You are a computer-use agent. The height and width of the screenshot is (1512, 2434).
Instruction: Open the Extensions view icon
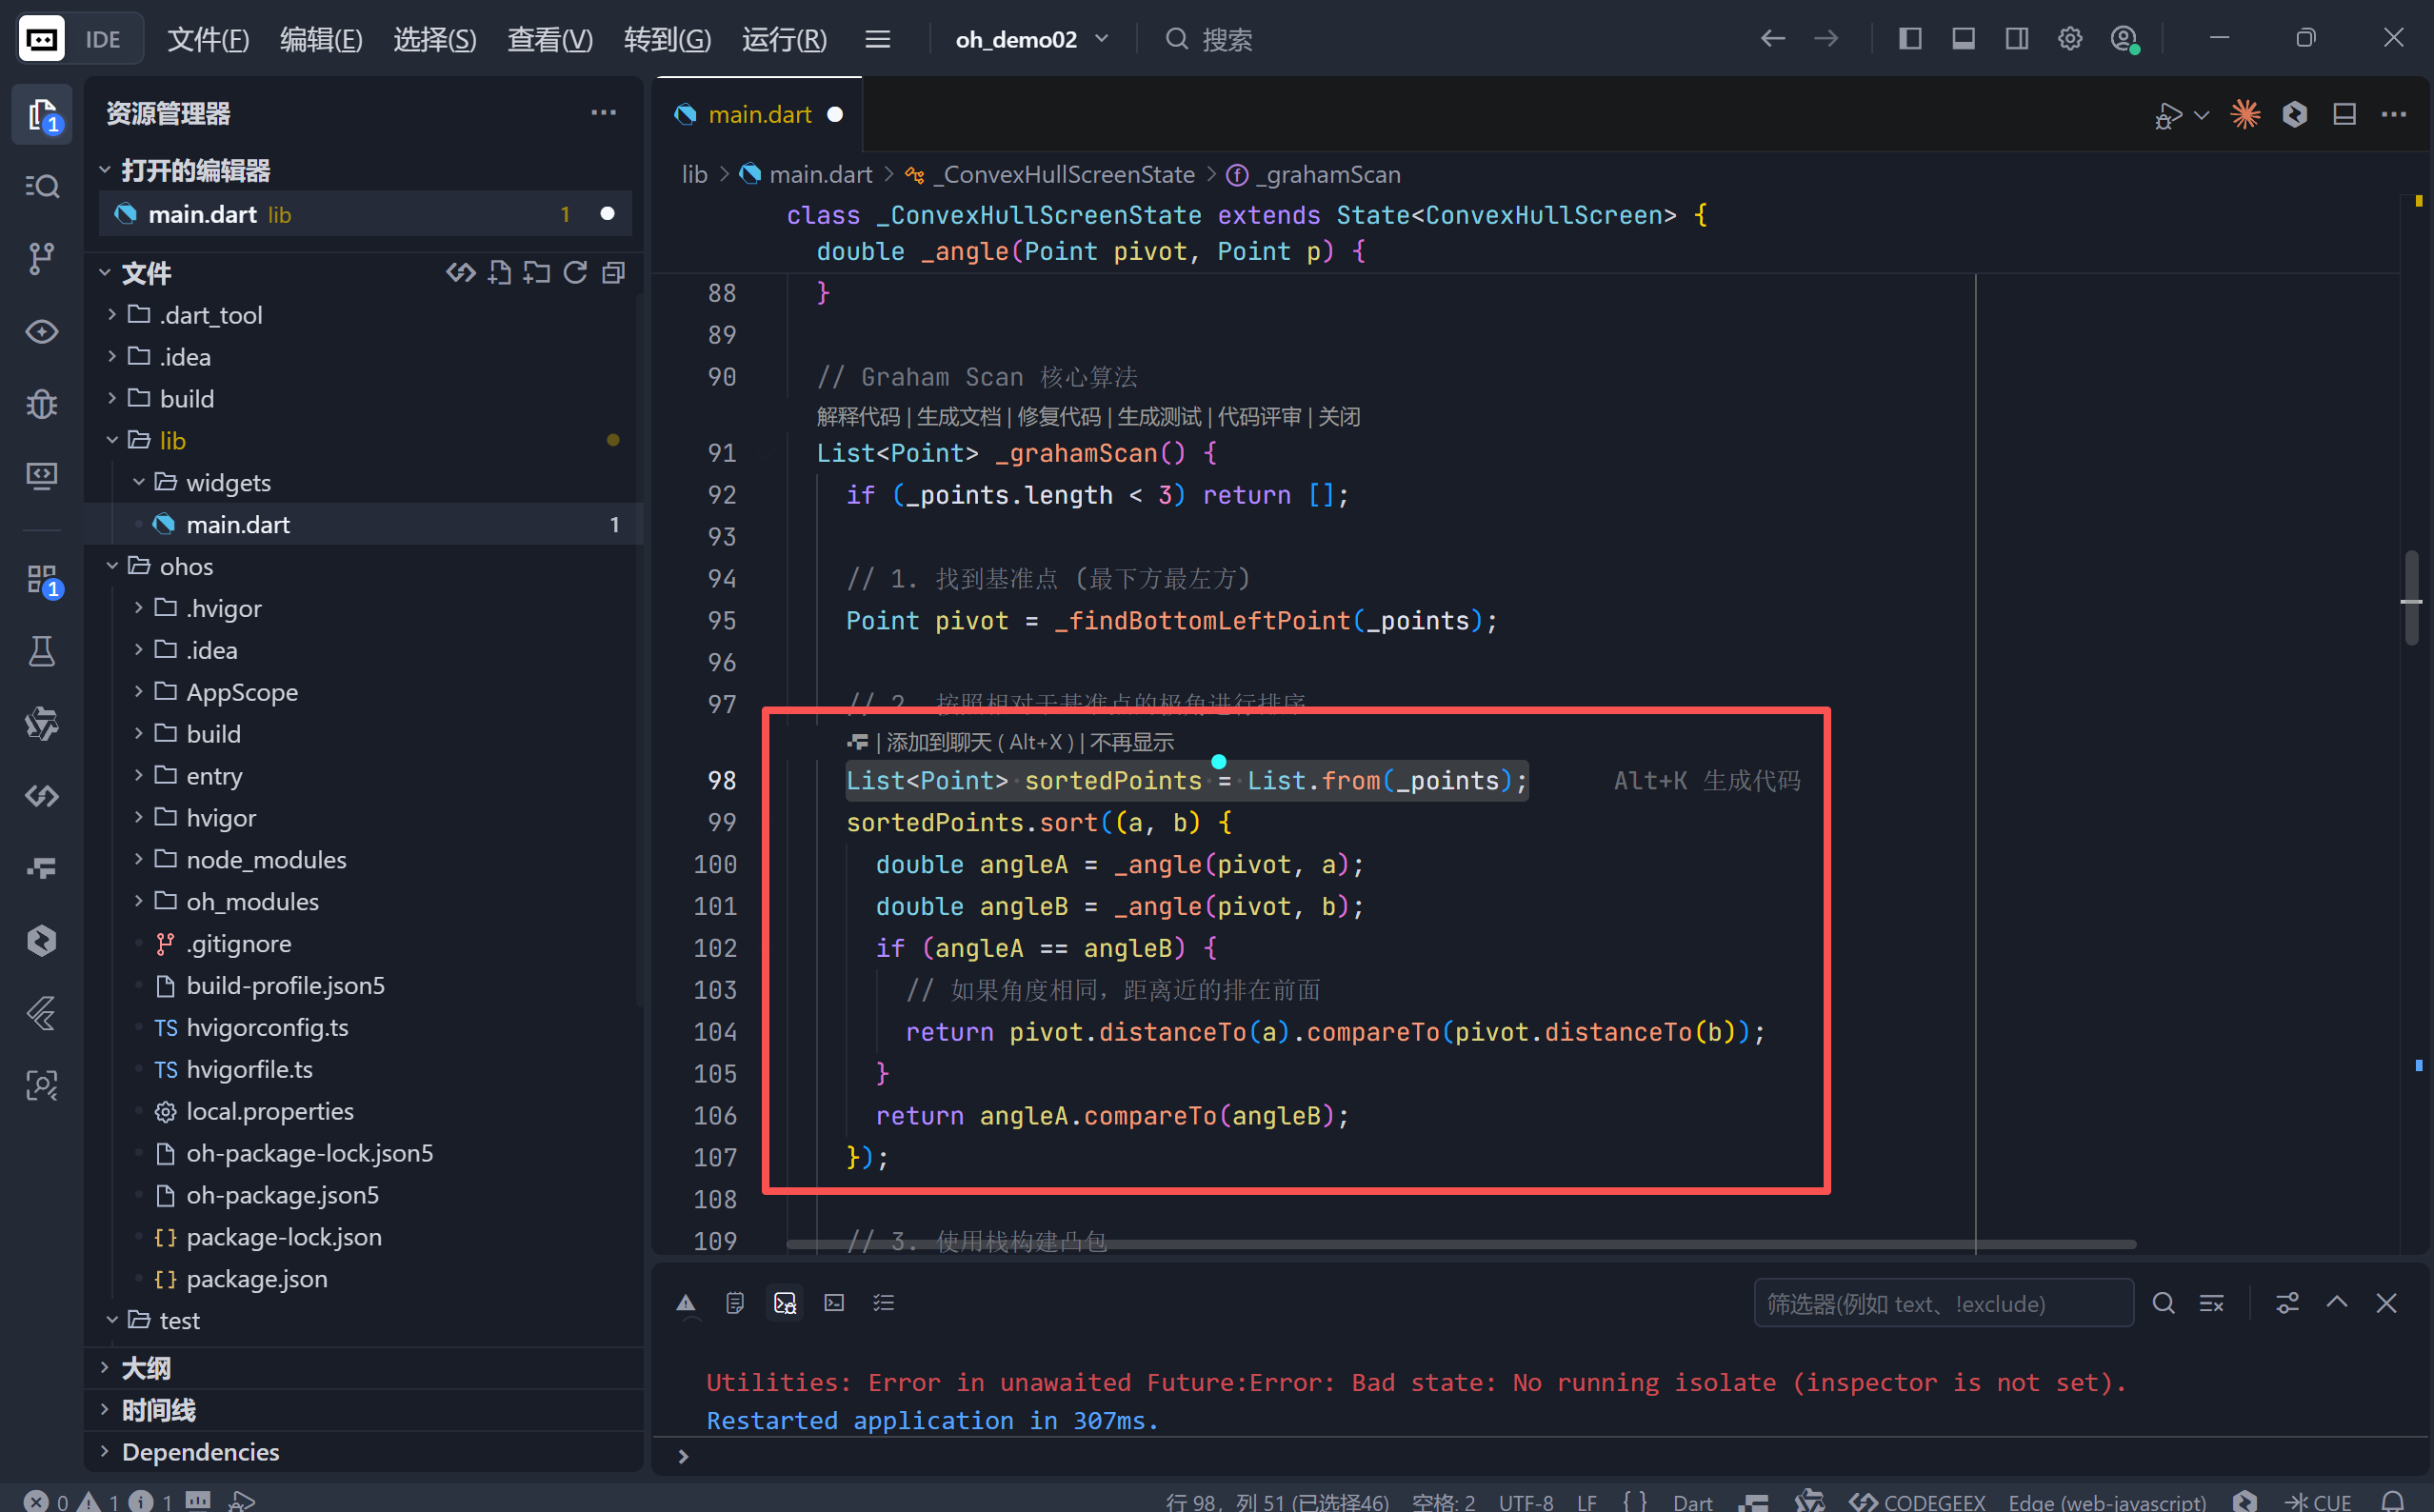point(41,579)
